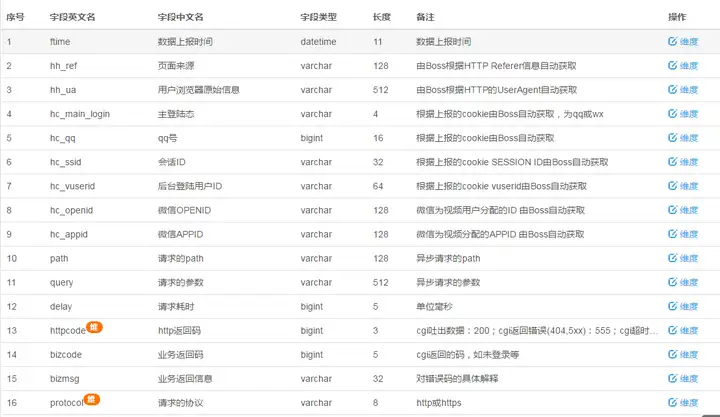Viewport: 720px width, 417px height.
Task: Click the http或https remark cell
Action: point(439,403)
